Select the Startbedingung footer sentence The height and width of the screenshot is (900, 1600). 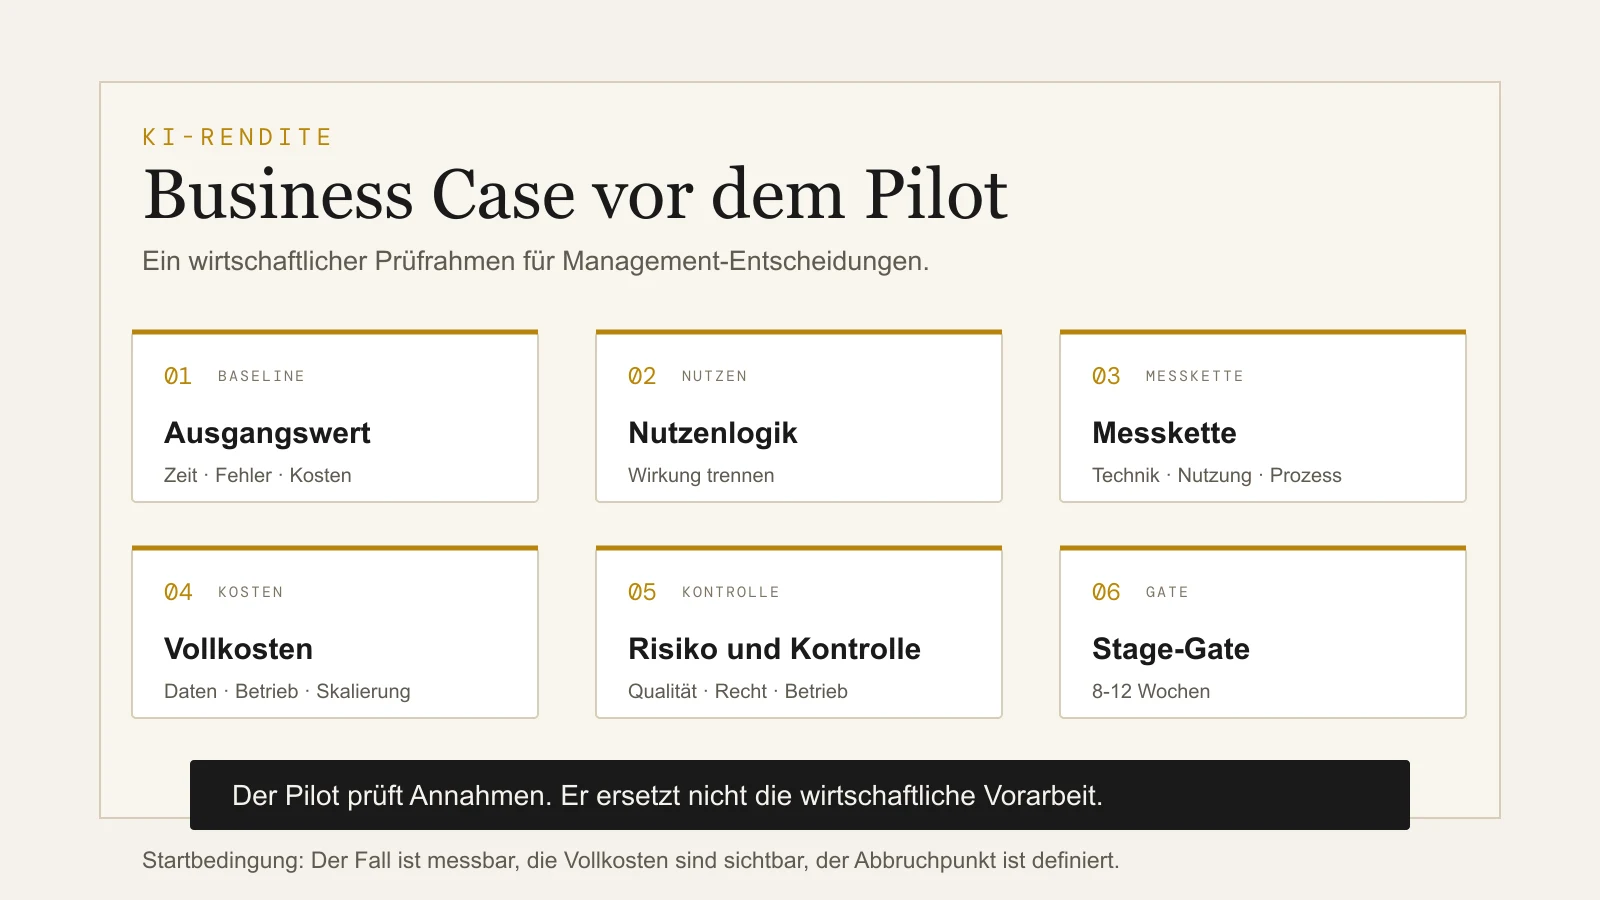click(x=631, y=860)
